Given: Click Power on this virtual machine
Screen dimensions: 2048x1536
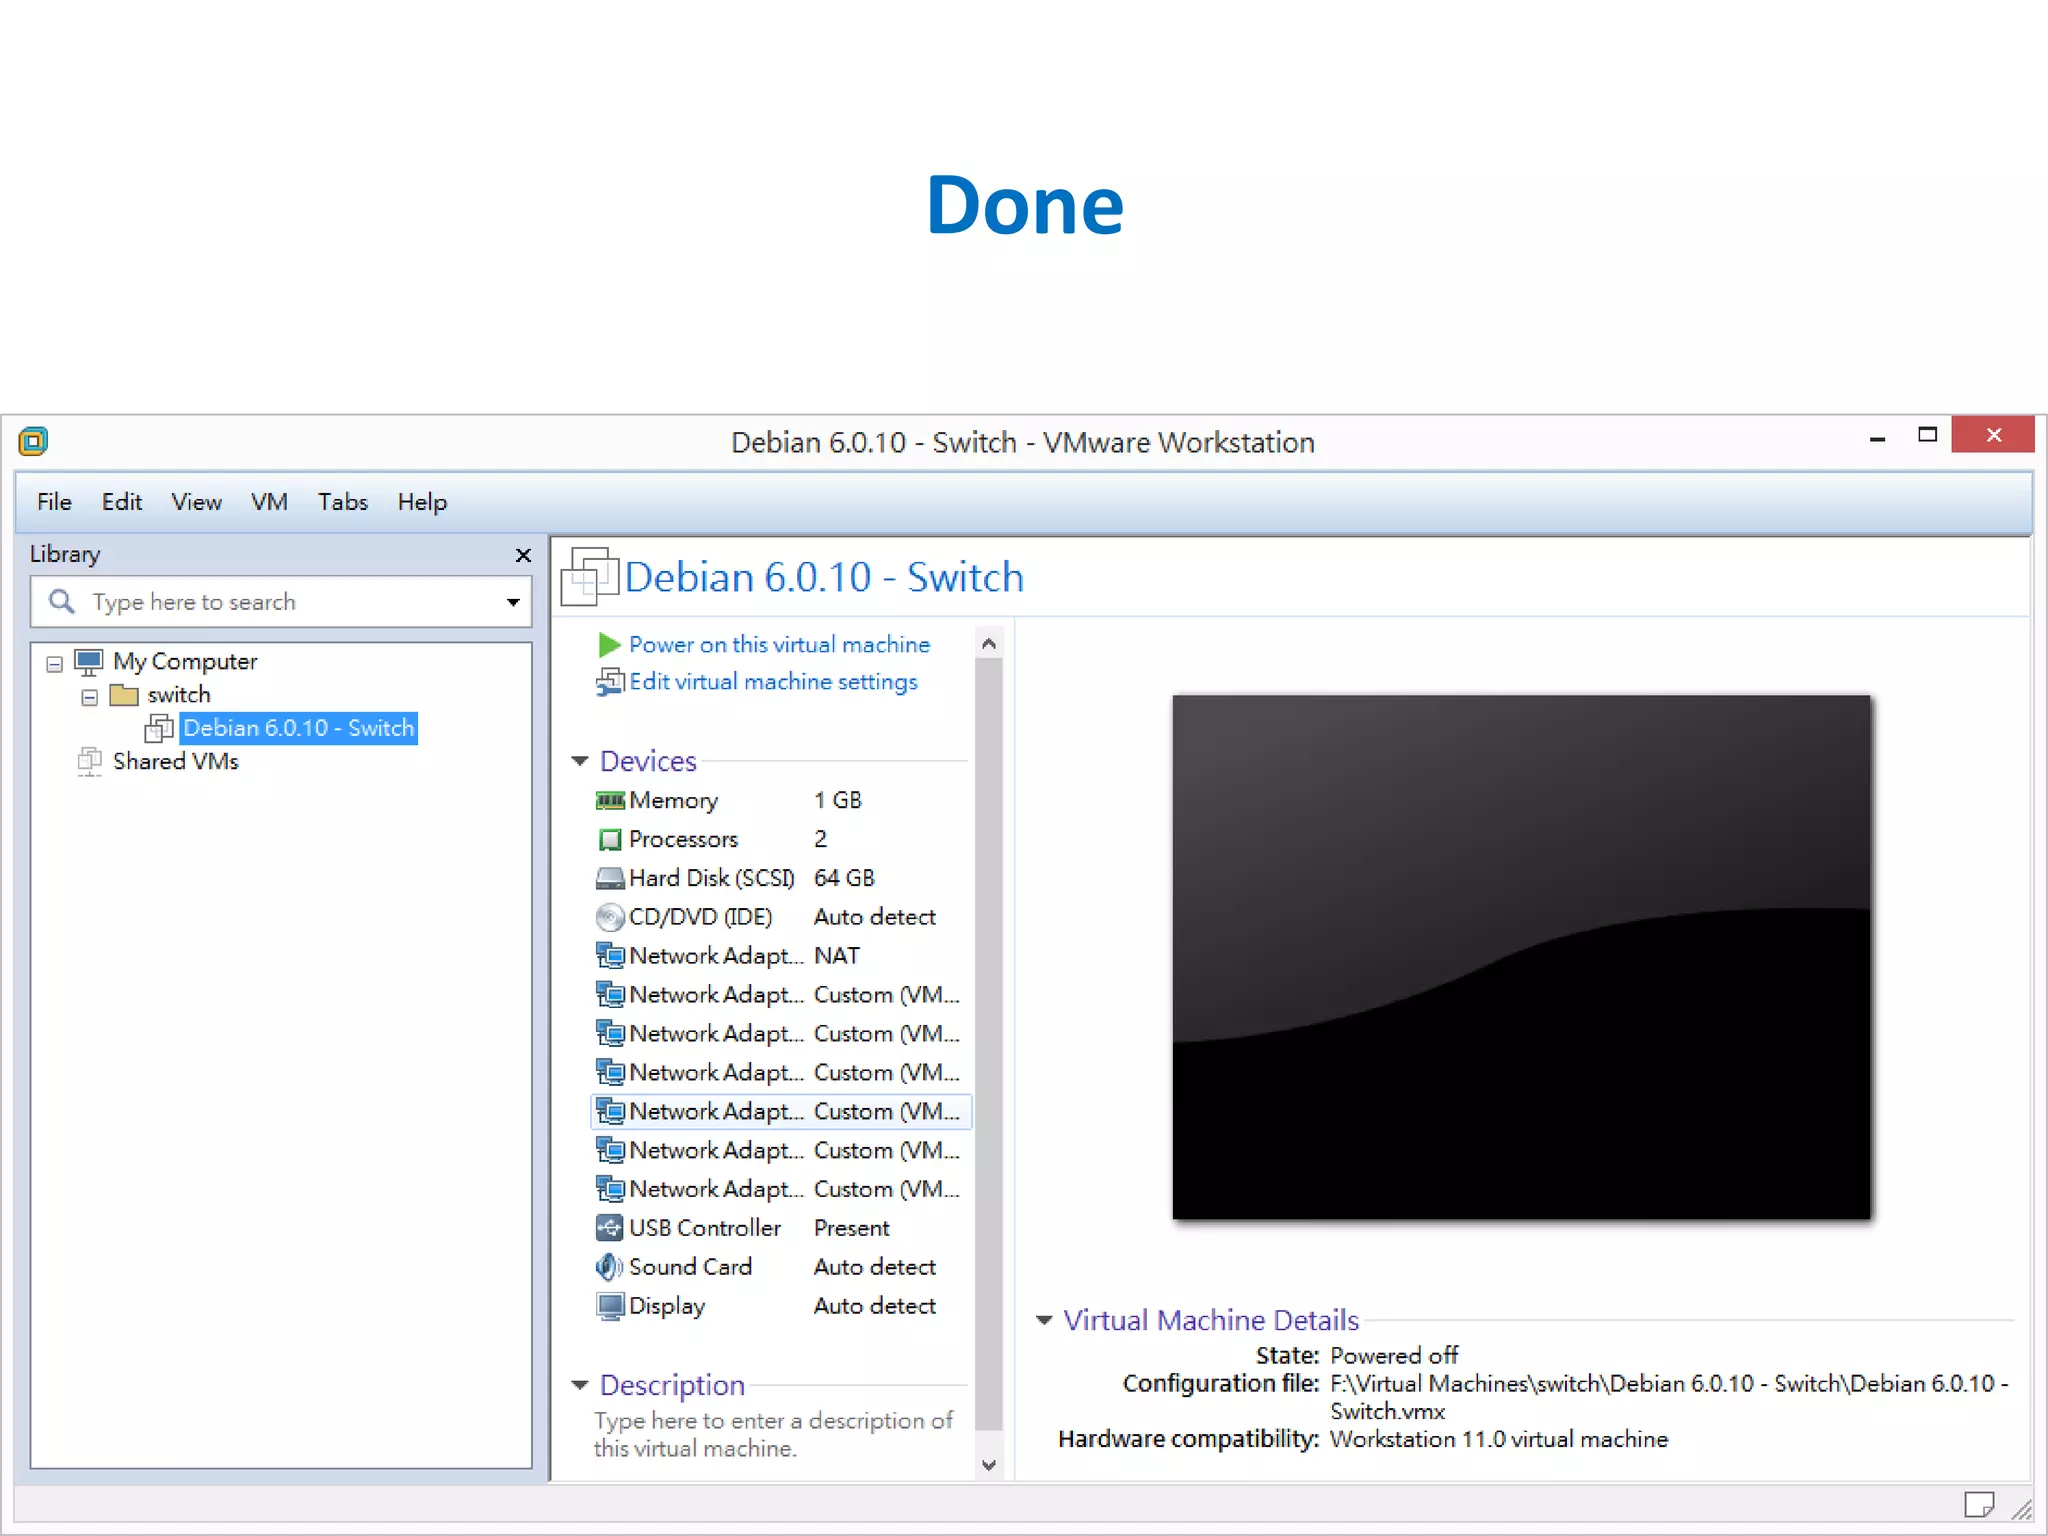Looking at the screenshot, I should (779, 645).
